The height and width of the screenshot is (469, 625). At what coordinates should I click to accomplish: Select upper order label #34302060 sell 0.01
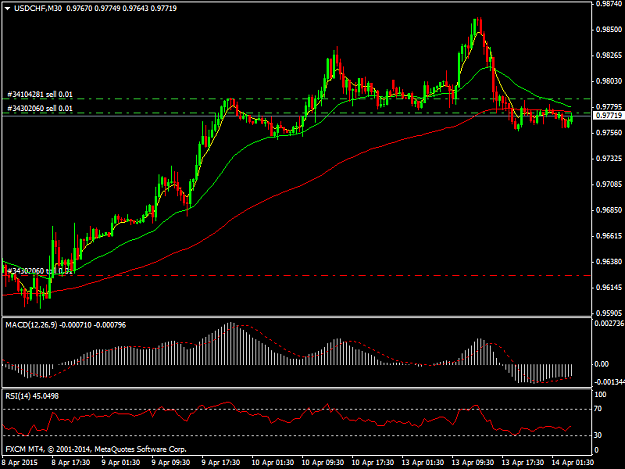[x=40, y=108]
